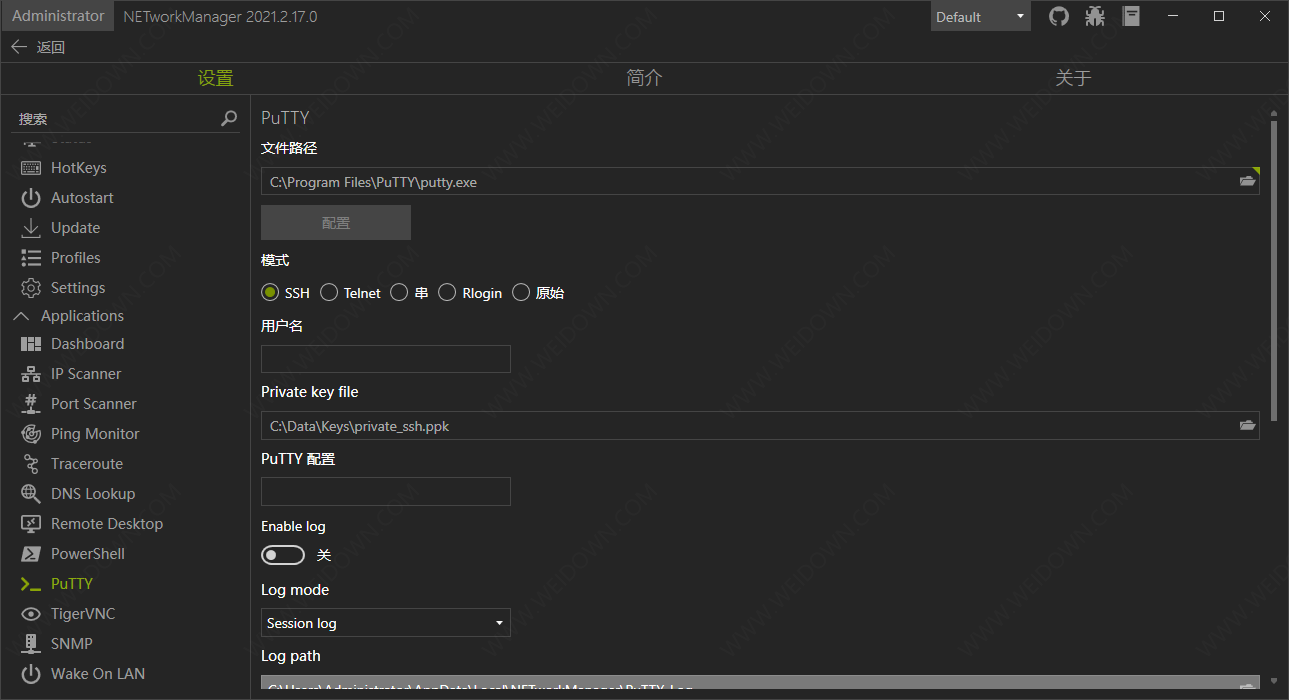Image resolution: width=1289 pixels, height=700 pixels.
Task: Select the Rlogin mode radio button
Action: coord(447,293)
